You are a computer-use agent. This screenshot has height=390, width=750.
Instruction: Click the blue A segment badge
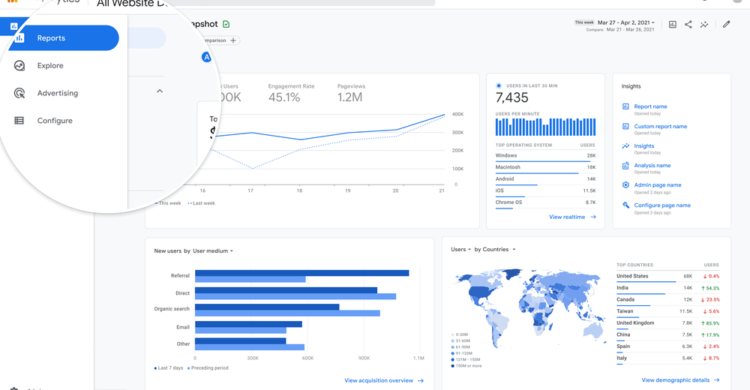pyautogui.click(x=206, y=57)
